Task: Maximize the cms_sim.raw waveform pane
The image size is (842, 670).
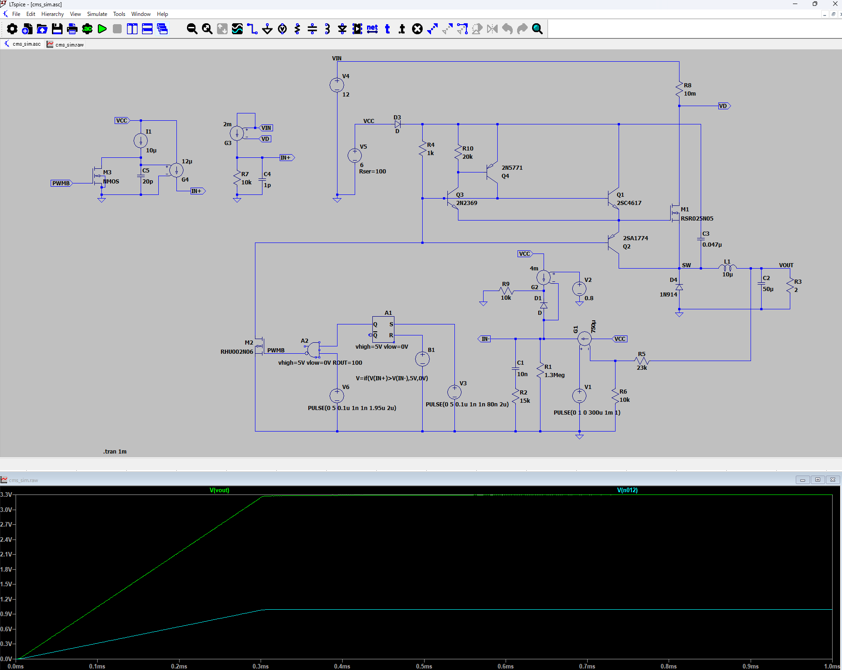Action: [x=817, y=479]
